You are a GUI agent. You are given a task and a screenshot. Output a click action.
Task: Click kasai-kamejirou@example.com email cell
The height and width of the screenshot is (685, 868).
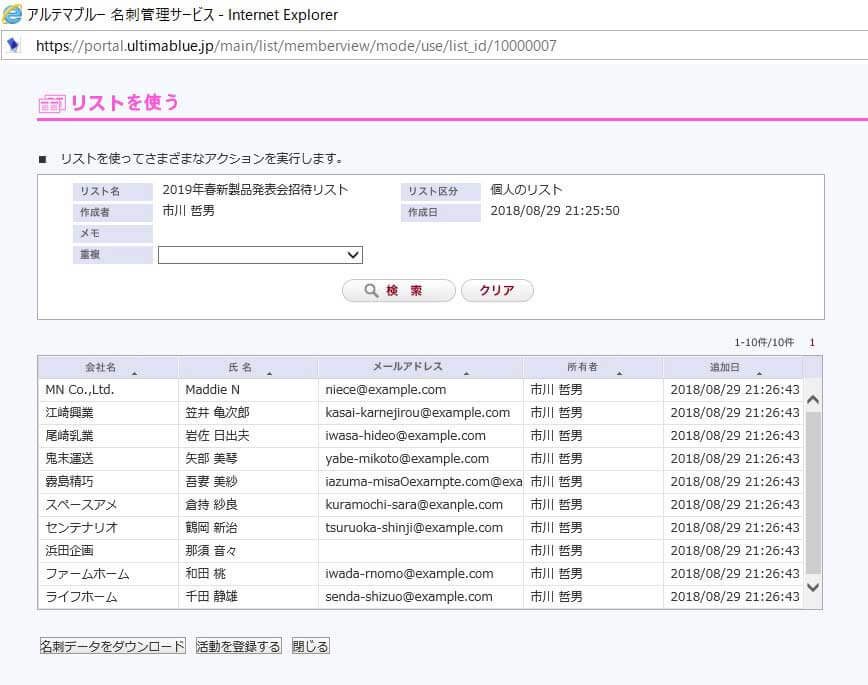pyautogui.click(x=421, y=413)
